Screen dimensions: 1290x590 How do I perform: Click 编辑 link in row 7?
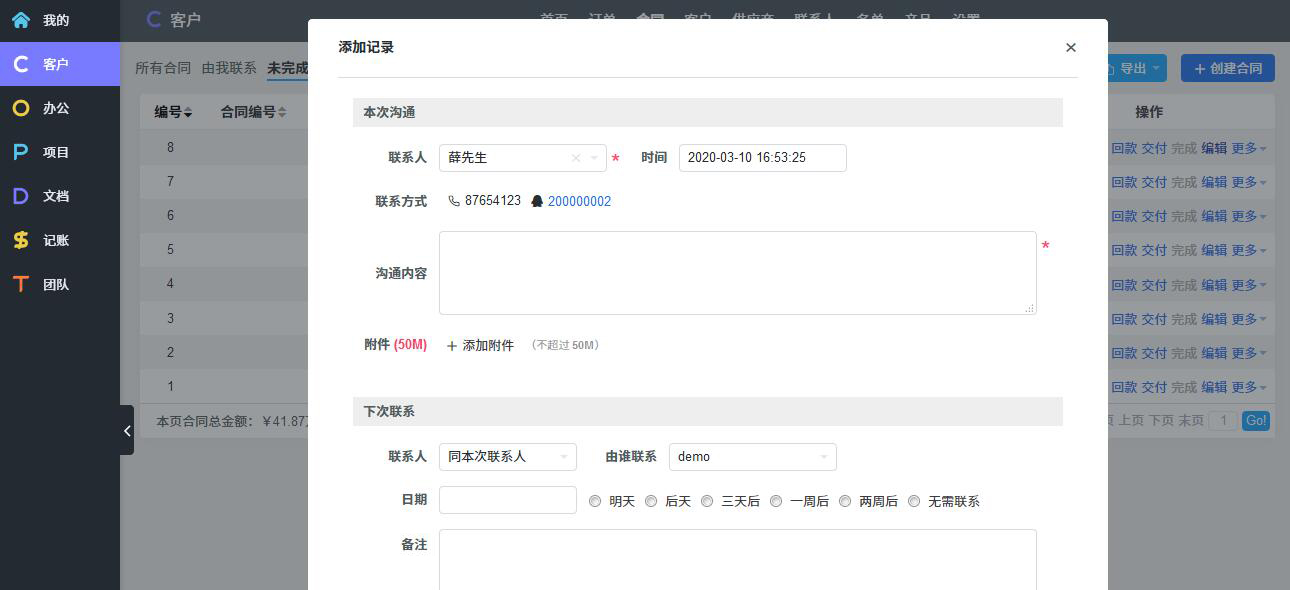1214,182
